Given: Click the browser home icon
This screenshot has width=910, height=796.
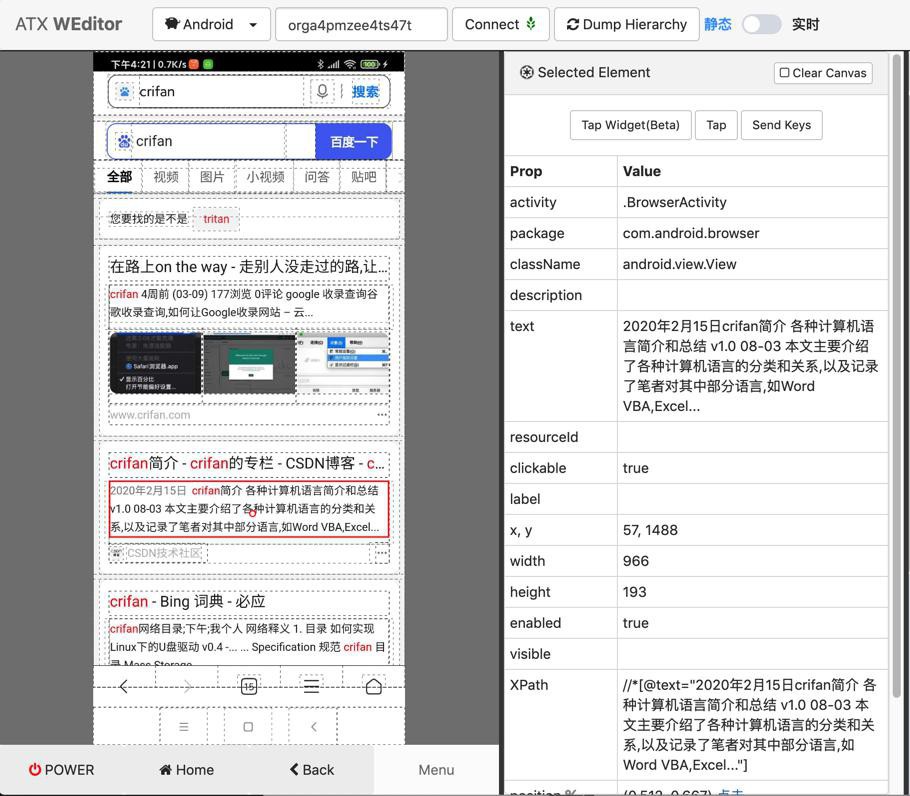Looking at the screenshot, I should [x=374, y=686].
